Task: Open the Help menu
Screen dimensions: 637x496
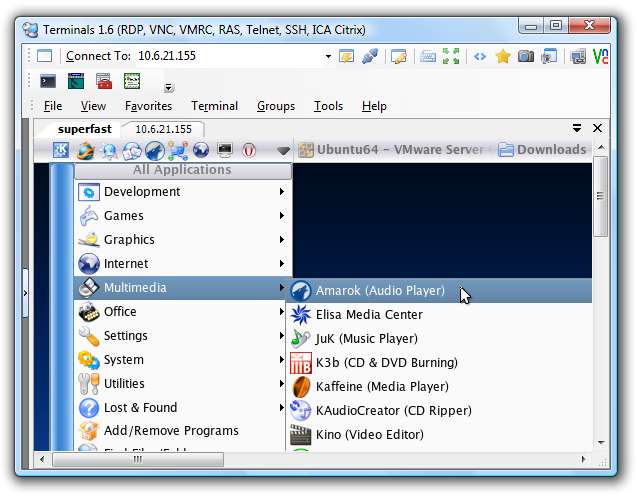Action: point(374,106)
